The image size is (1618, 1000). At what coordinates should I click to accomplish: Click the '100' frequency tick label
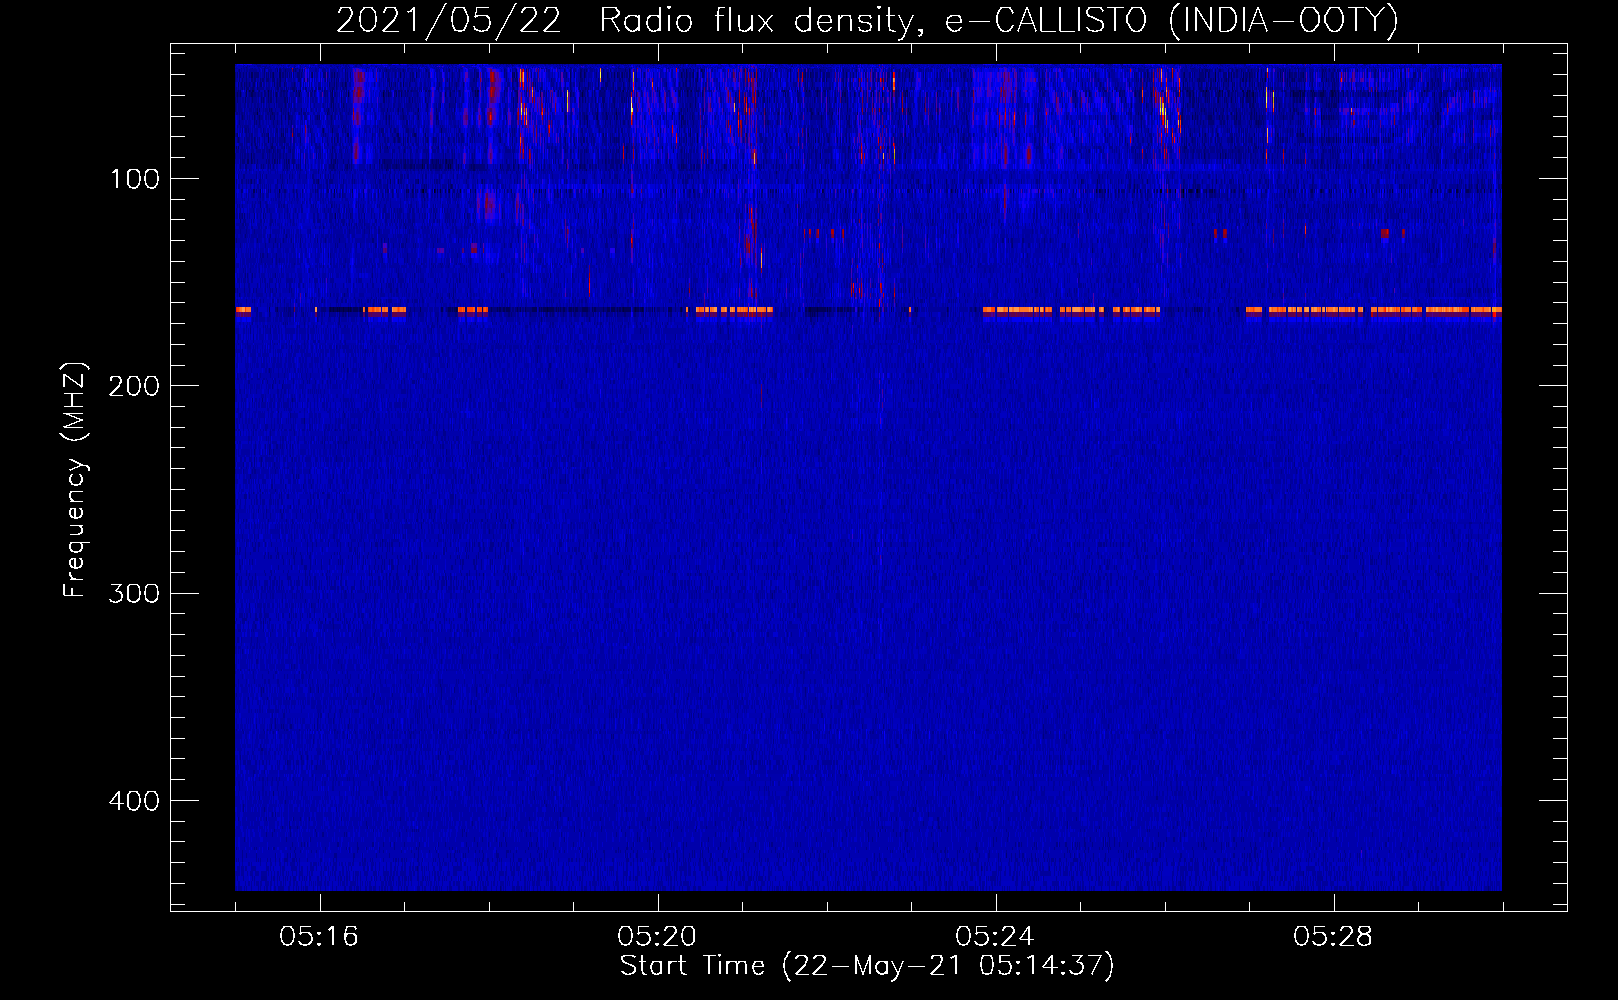click(x=135, y=179)
